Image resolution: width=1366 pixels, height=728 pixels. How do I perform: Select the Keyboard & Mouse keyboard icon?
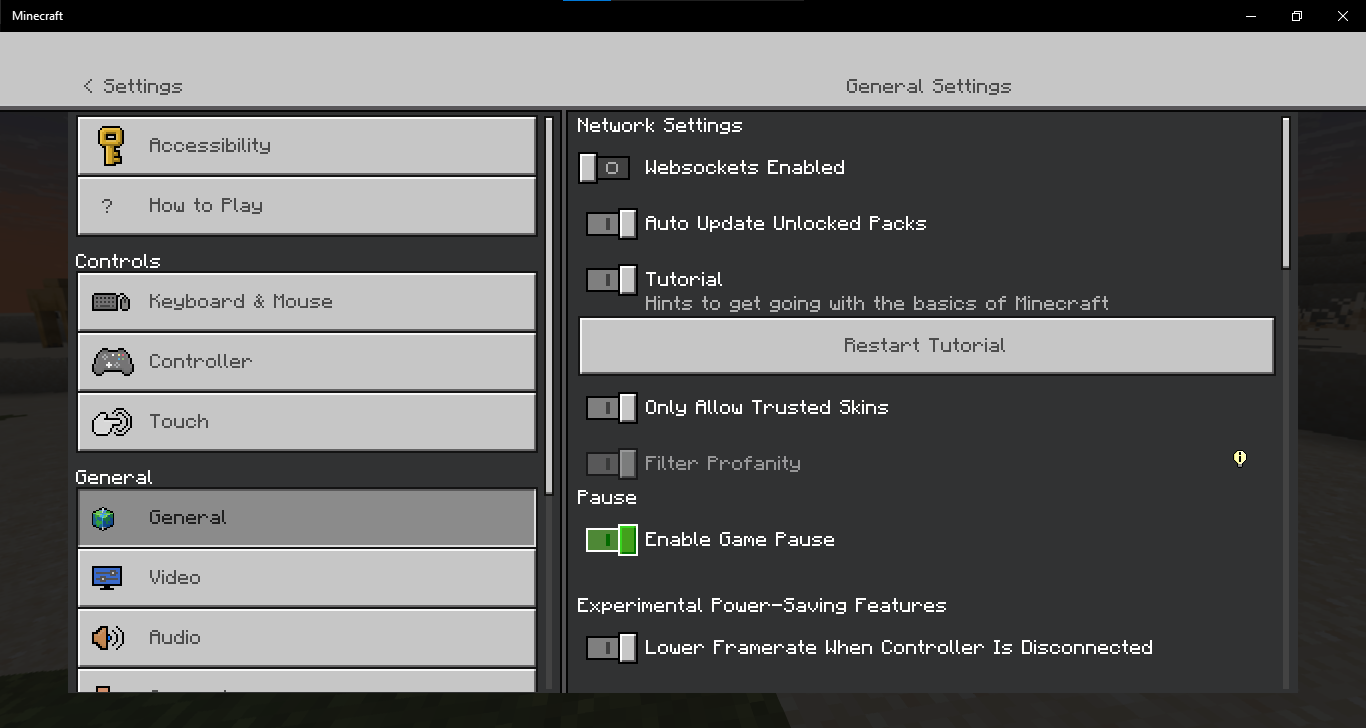pos(110,302)
